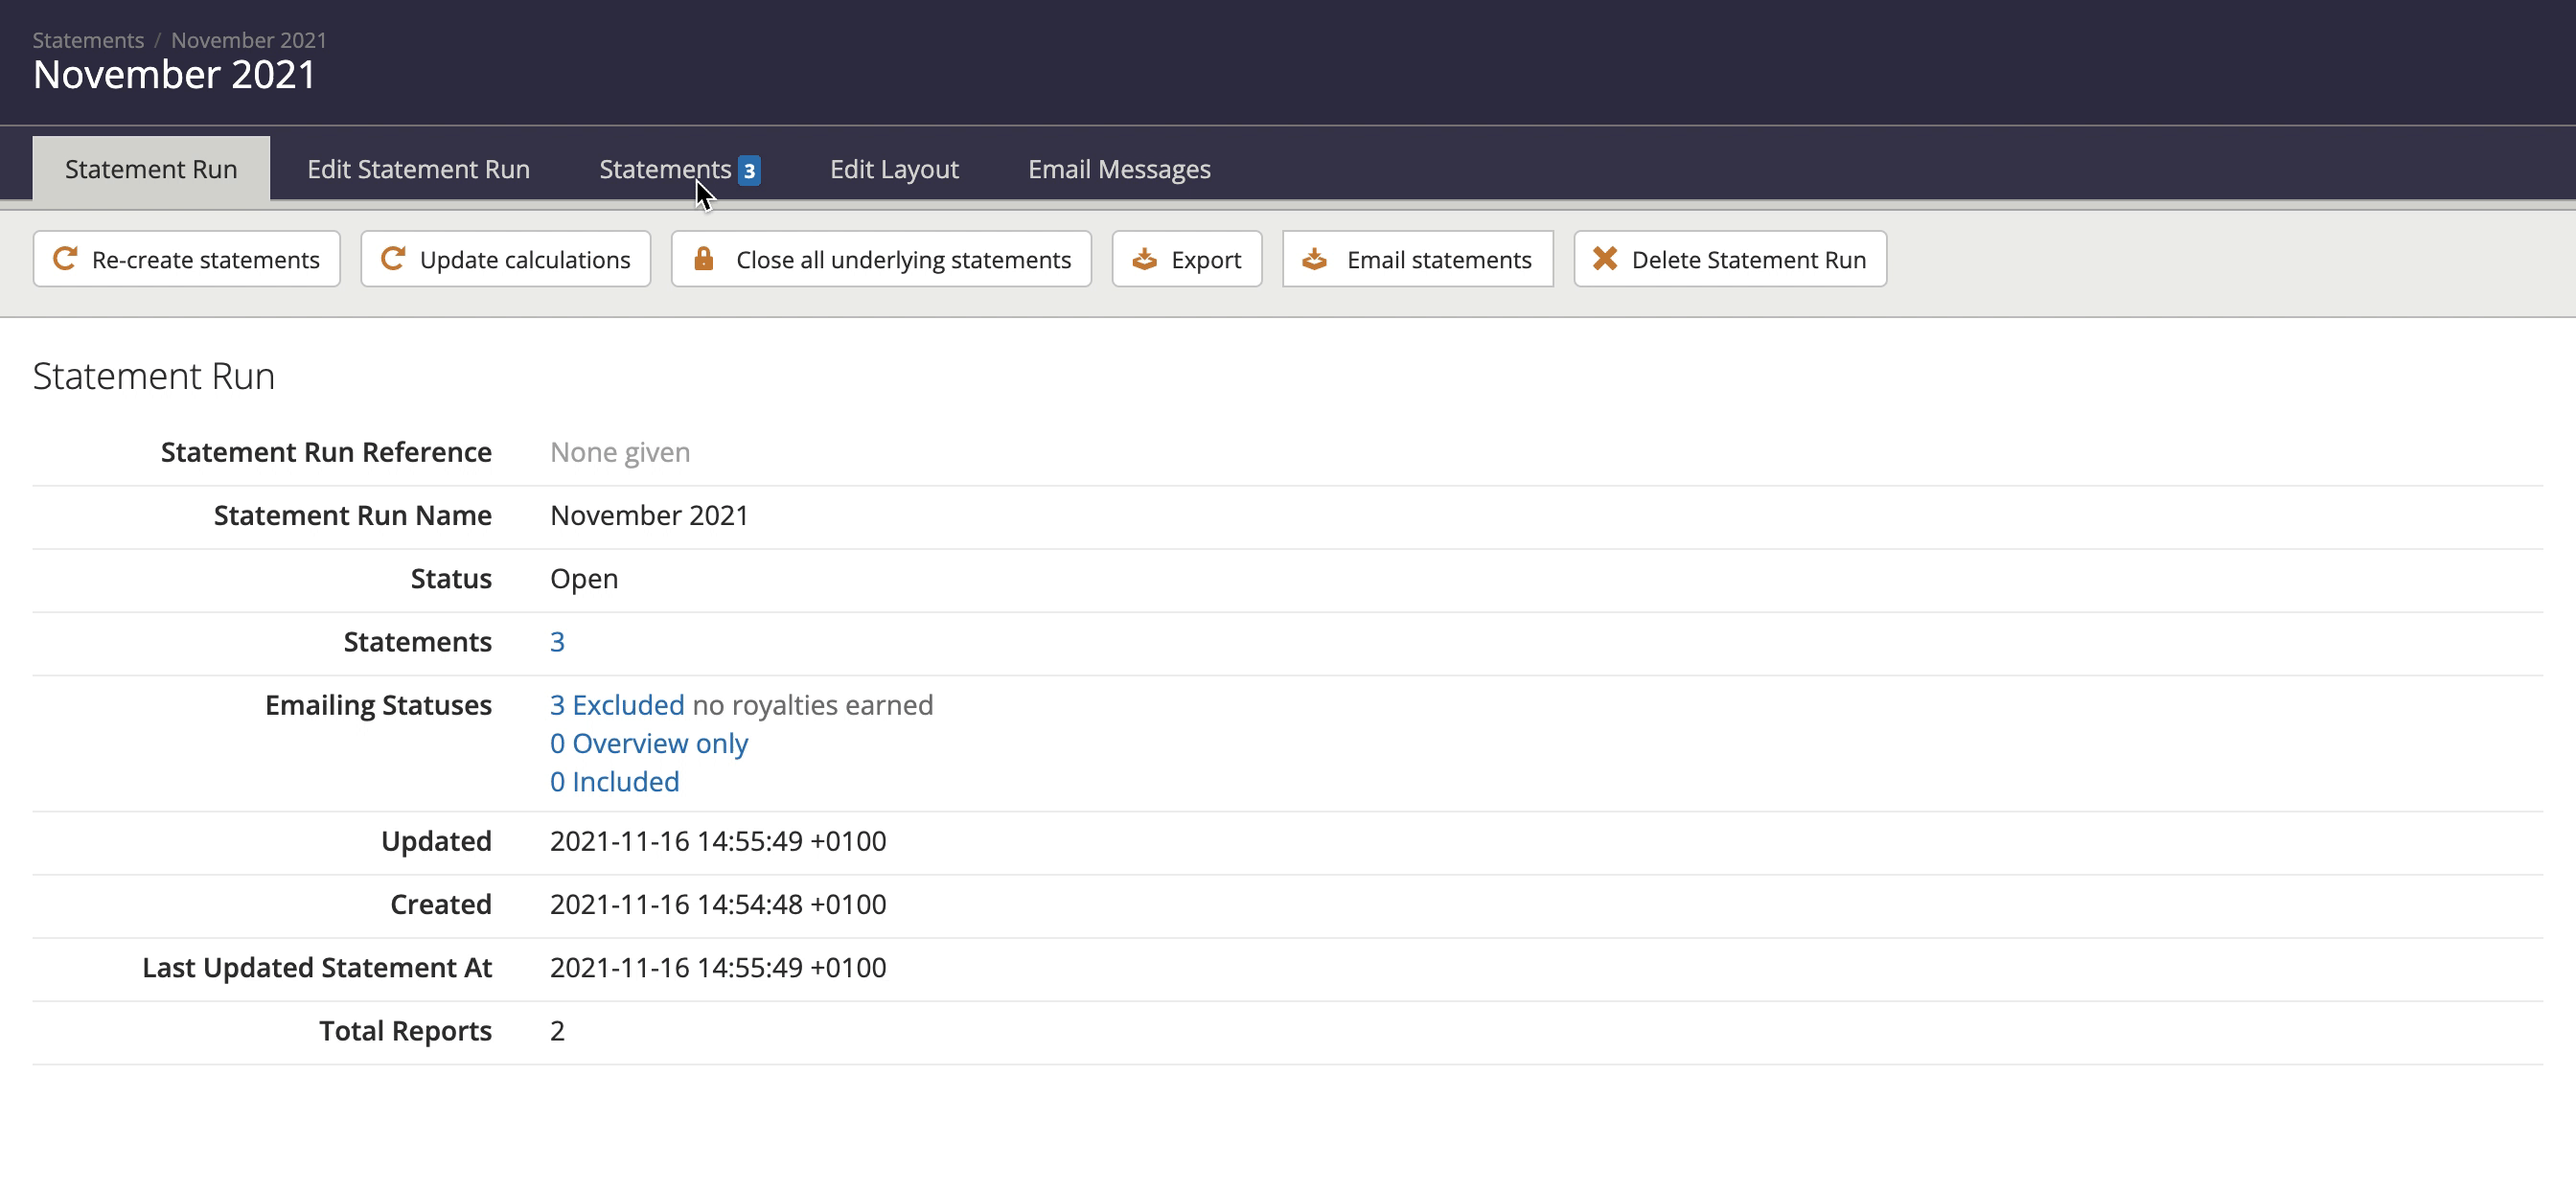The width and height of the screenshot is (2576, 1190).
Task: Click the orange X delete icon
Action: tap(1604, 259)
